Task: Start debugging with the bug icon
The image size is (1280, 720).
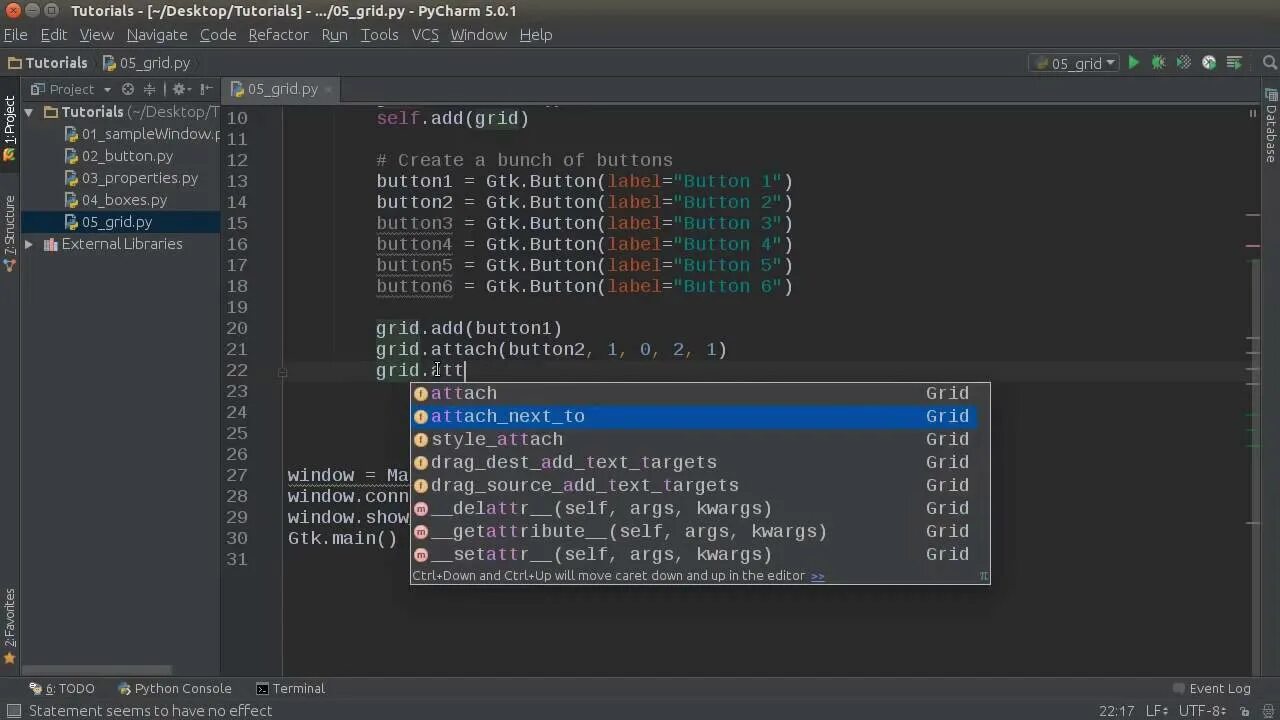Action: [x=1158, y=63]
